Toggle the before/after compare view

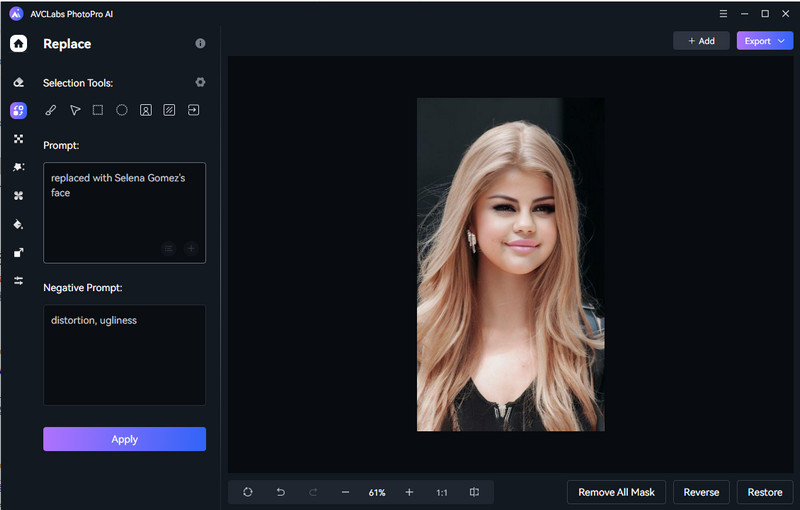(474, 492)
